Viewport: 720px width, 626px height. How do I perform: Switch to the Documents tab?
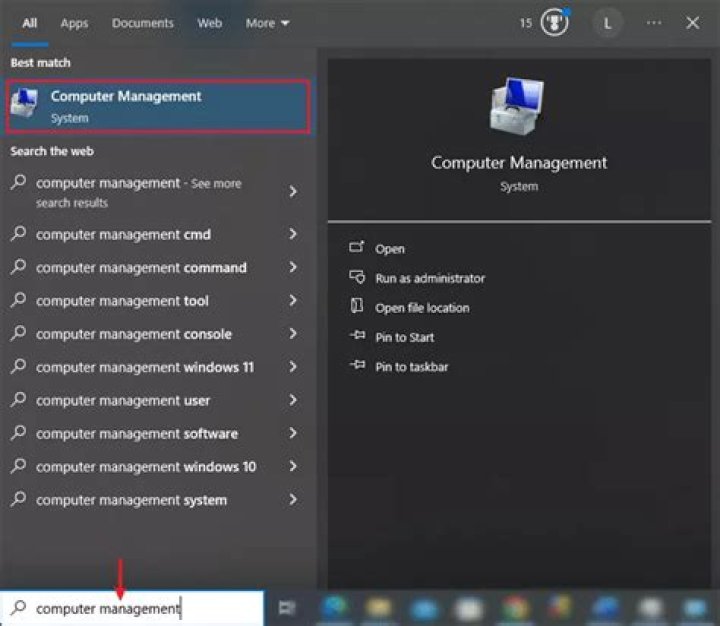142,23
